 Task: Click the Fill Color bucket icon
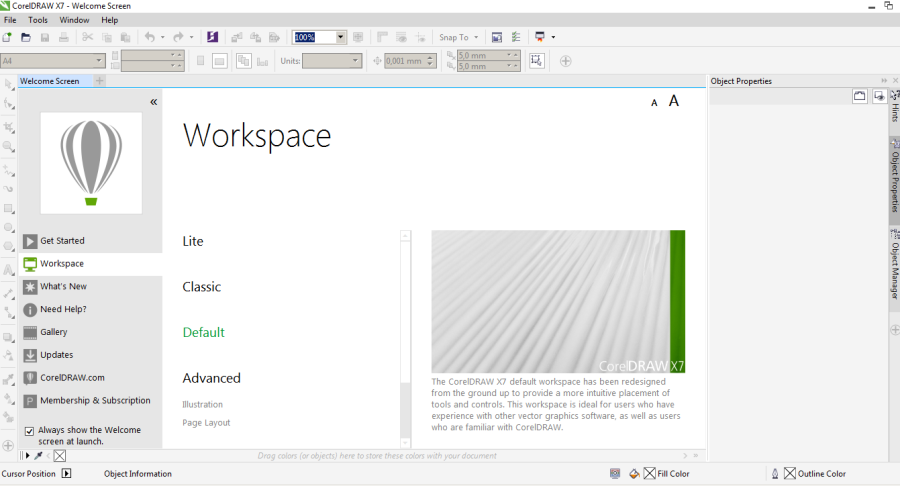click(x=634, y=473)
